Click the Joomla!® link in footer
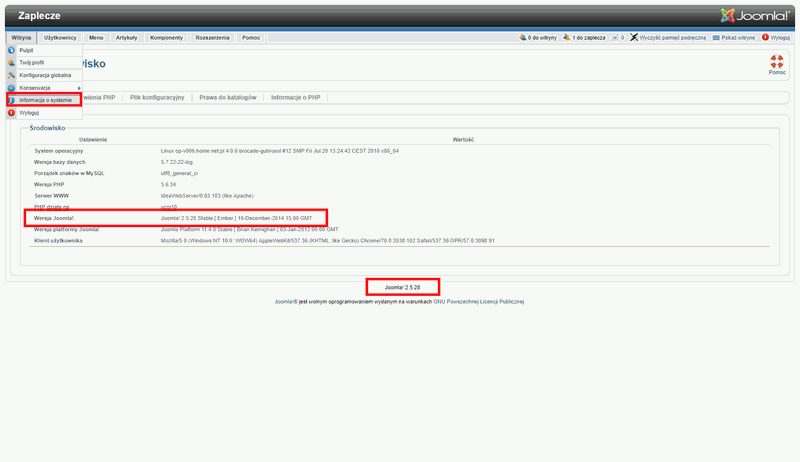The width and height of the screenshot is (800, 462). pyautogui.click(x=286, y=302)
